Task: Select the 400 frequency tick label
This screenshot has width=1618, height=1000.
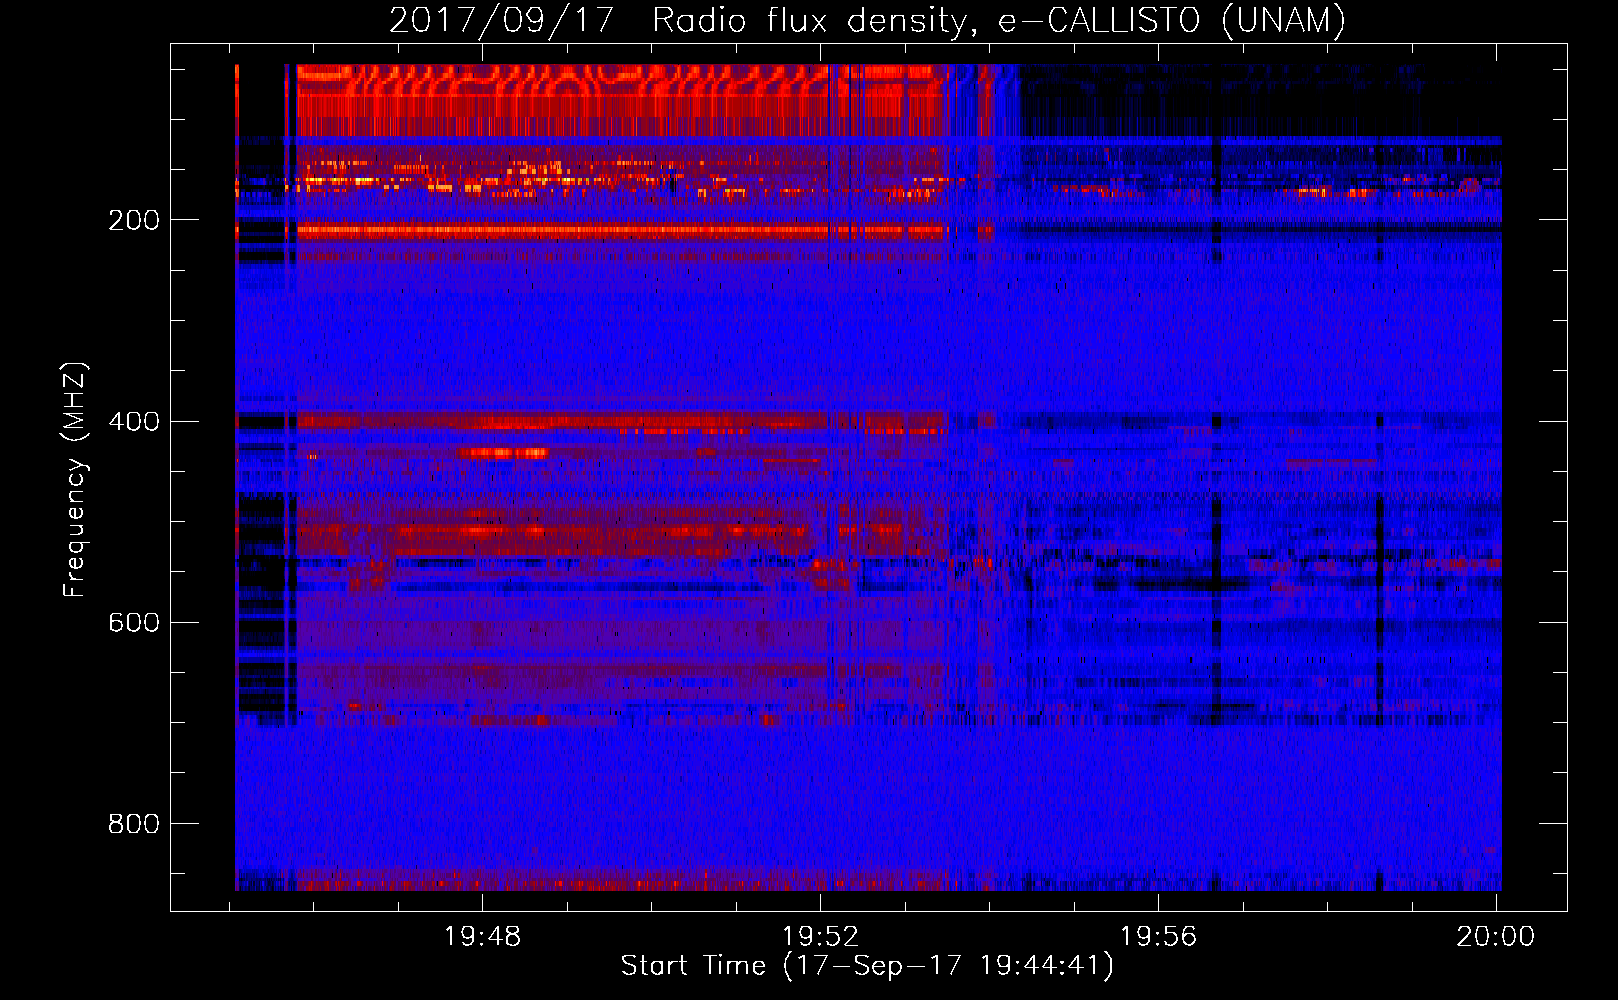Action: tap(134, 421)
